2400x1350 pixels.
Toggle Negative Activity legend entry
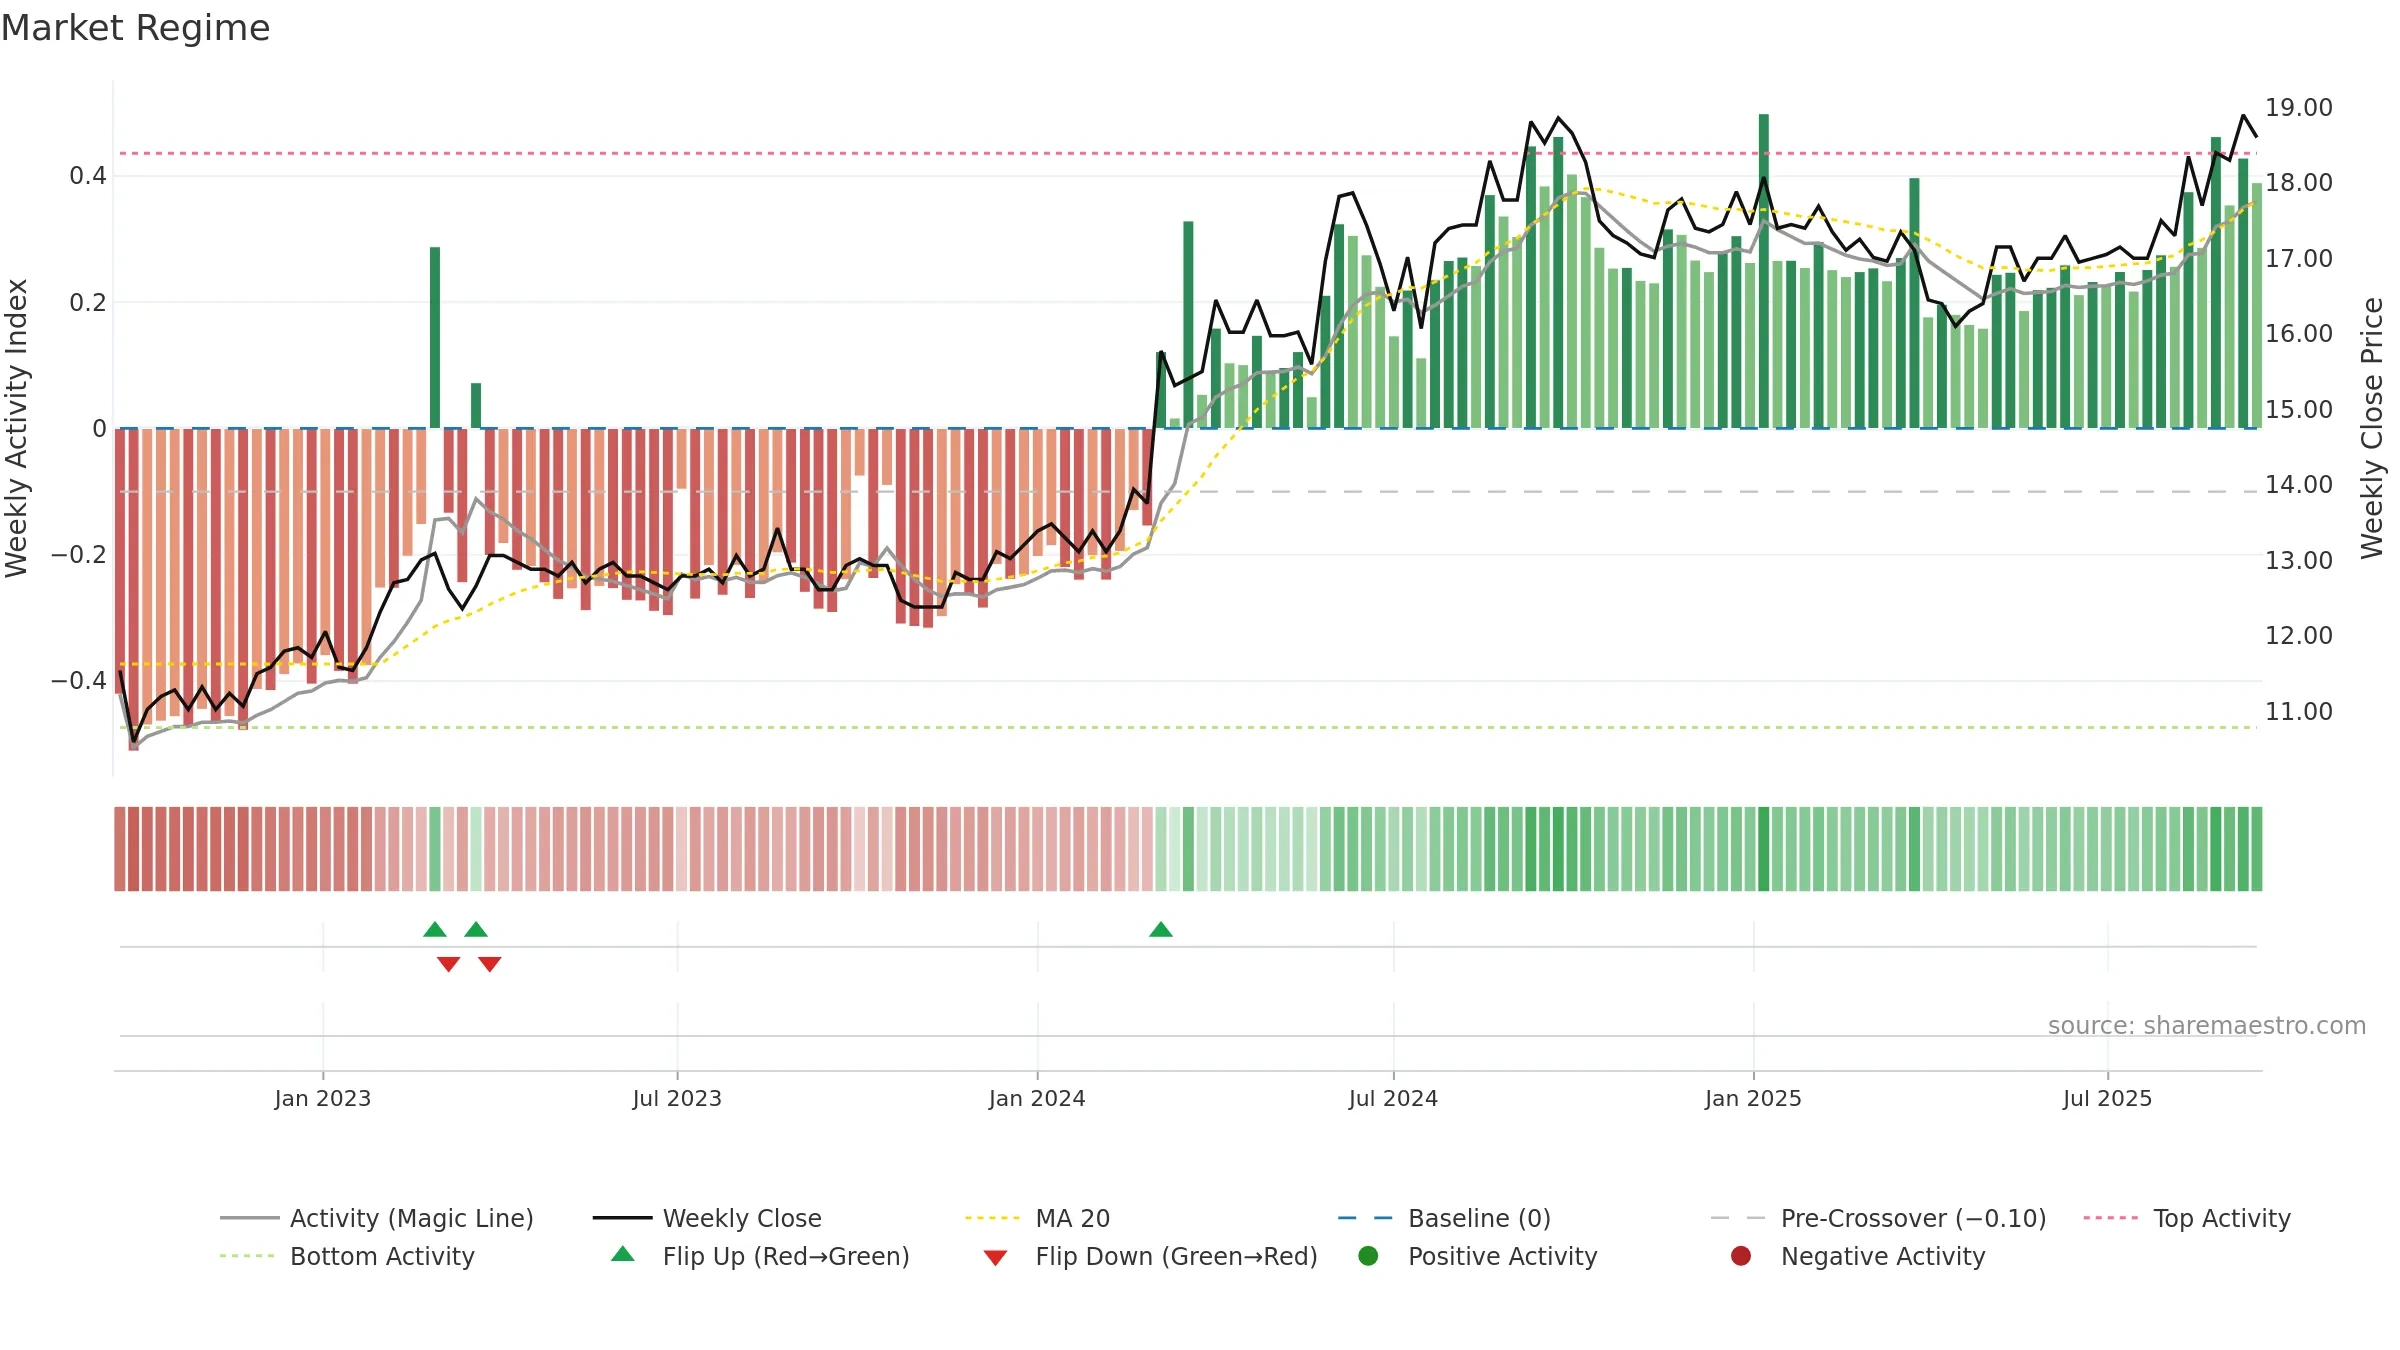(x=1858, y=1256)
